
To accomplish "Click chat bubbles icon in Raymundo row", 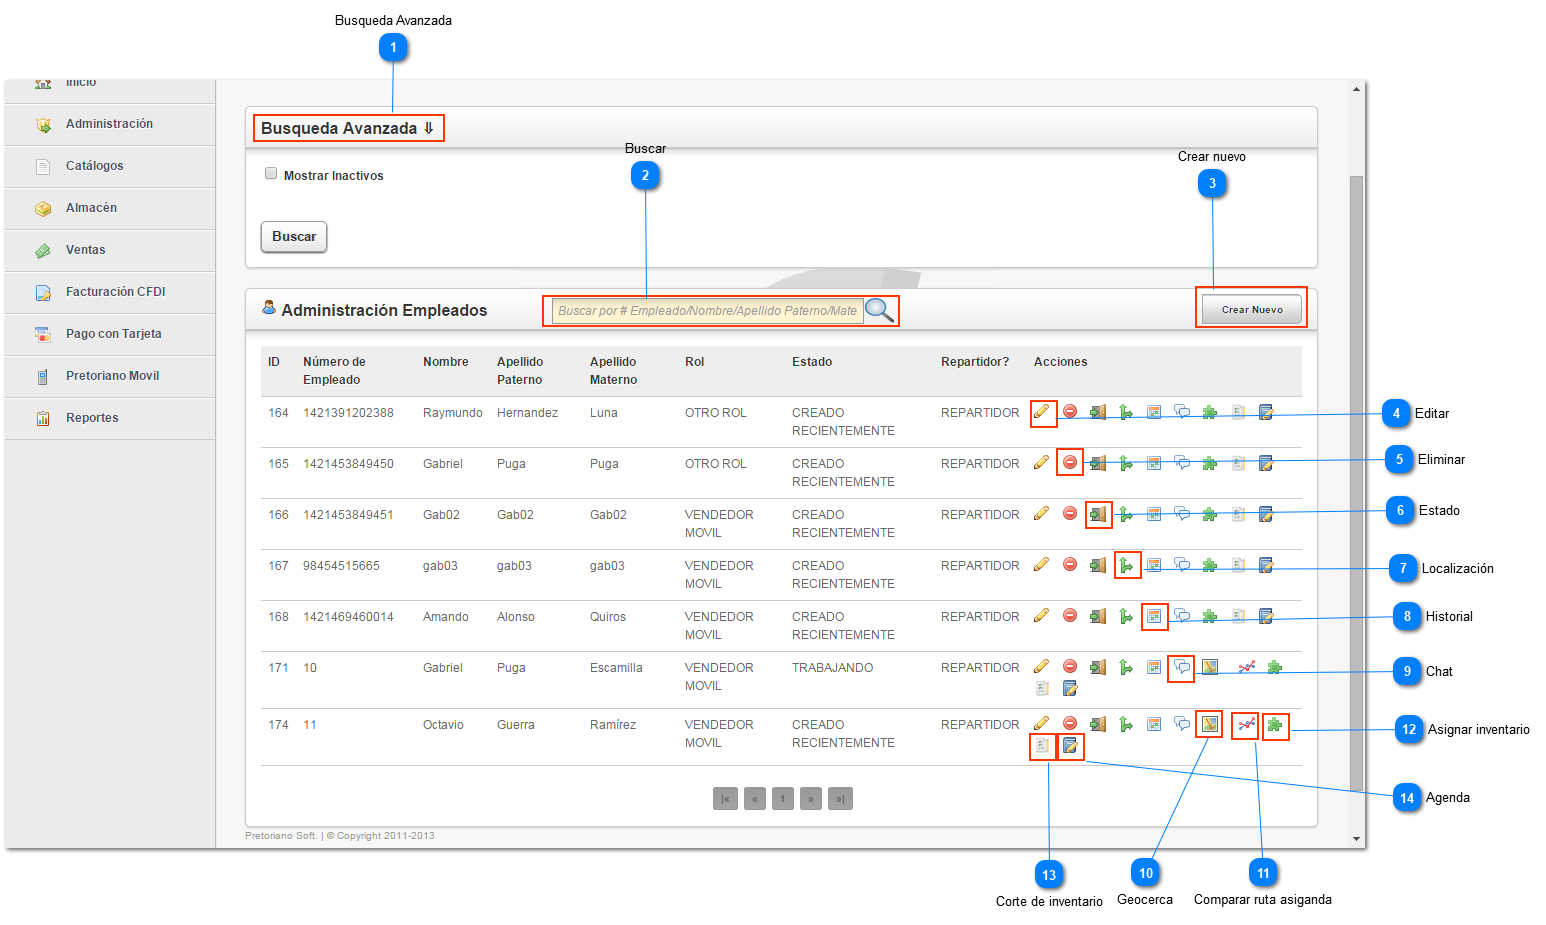I will coord(1182,412).
